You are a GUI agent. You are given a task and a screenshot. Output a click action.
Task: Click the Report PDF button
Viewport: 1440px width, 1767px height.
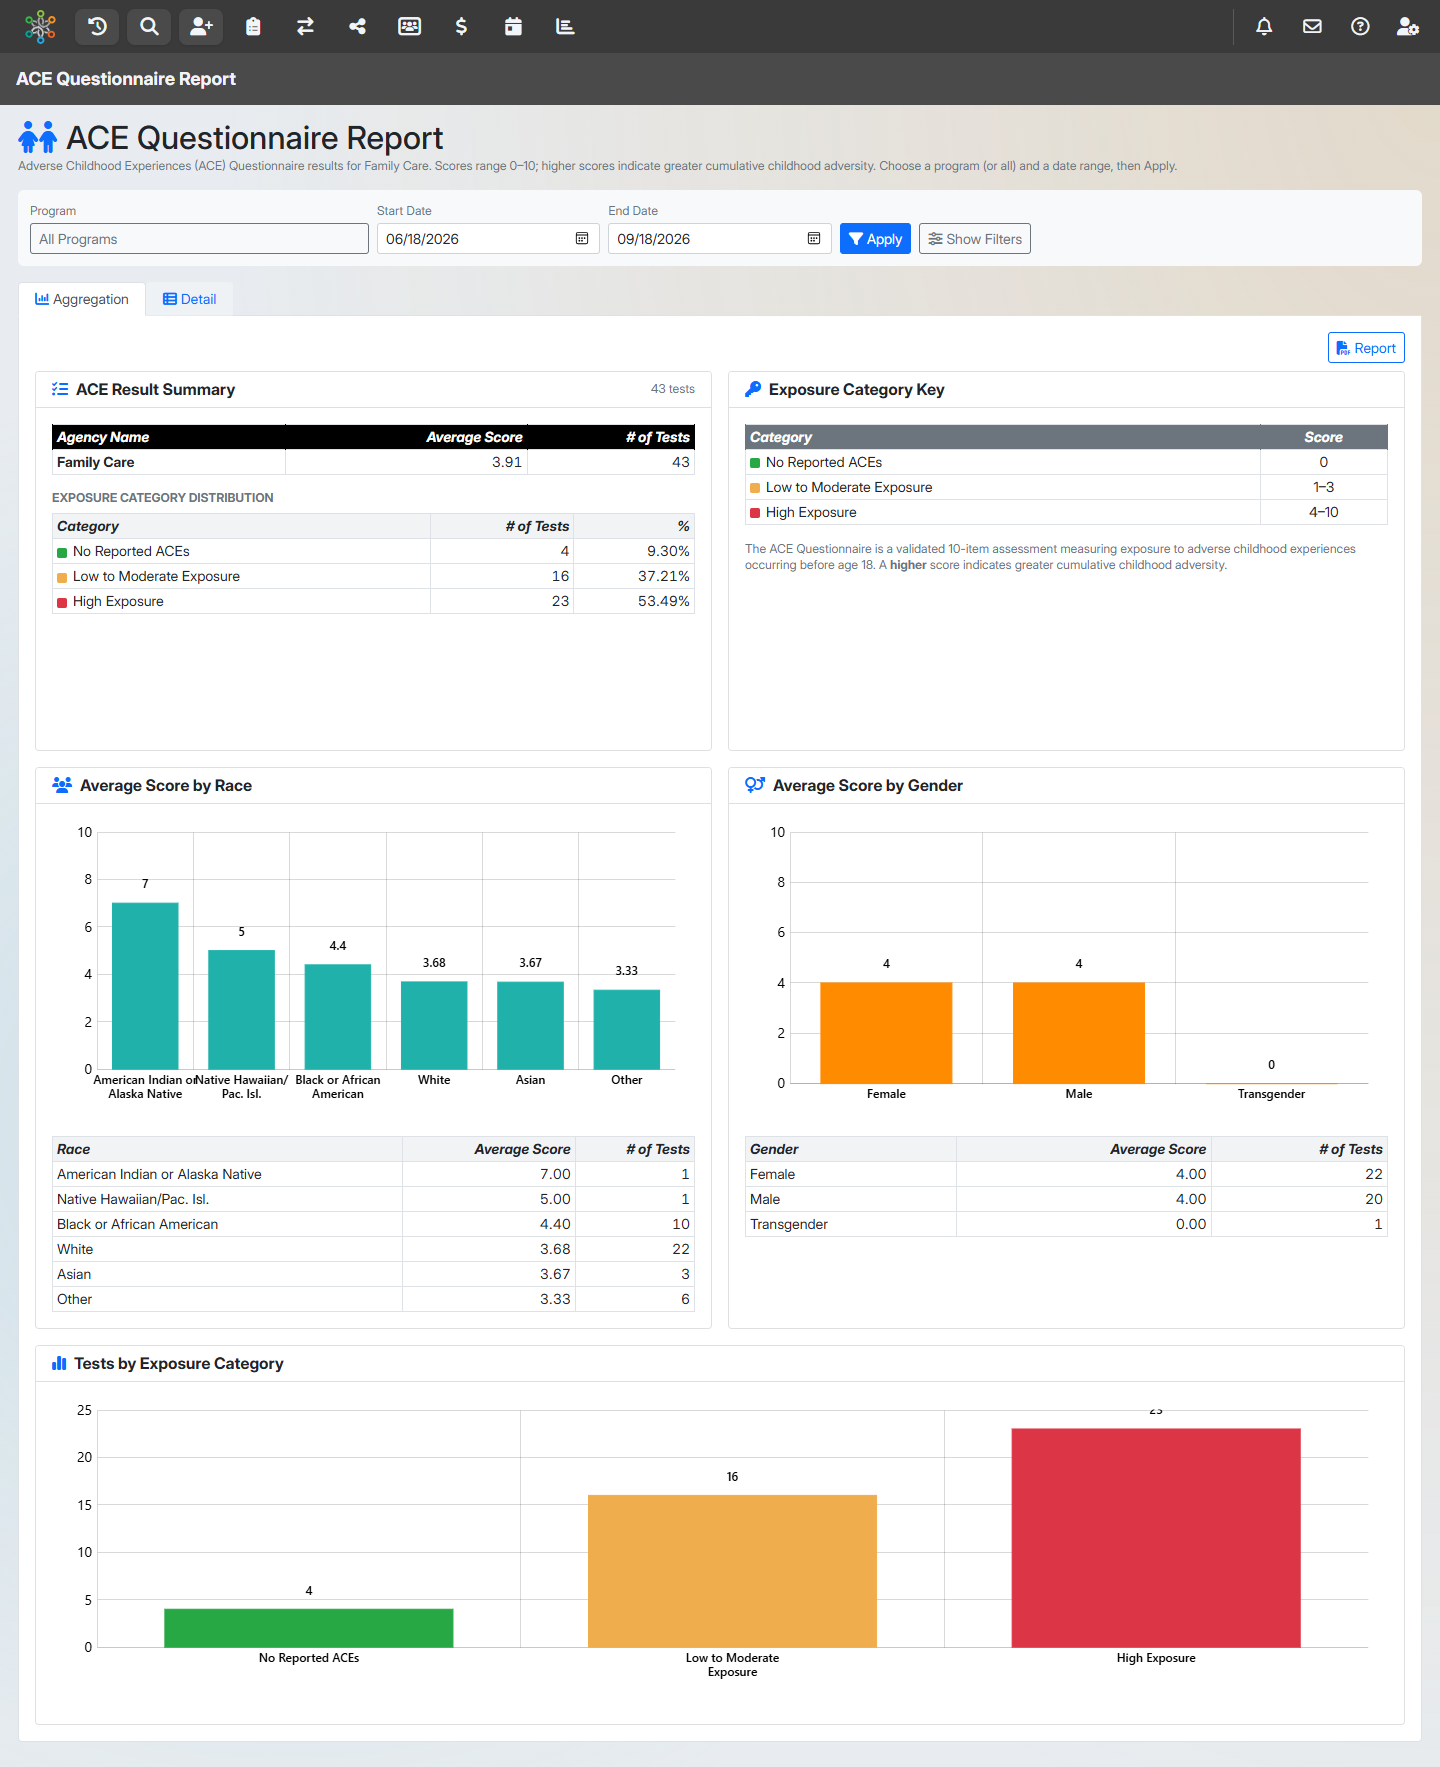[1366, 348]
